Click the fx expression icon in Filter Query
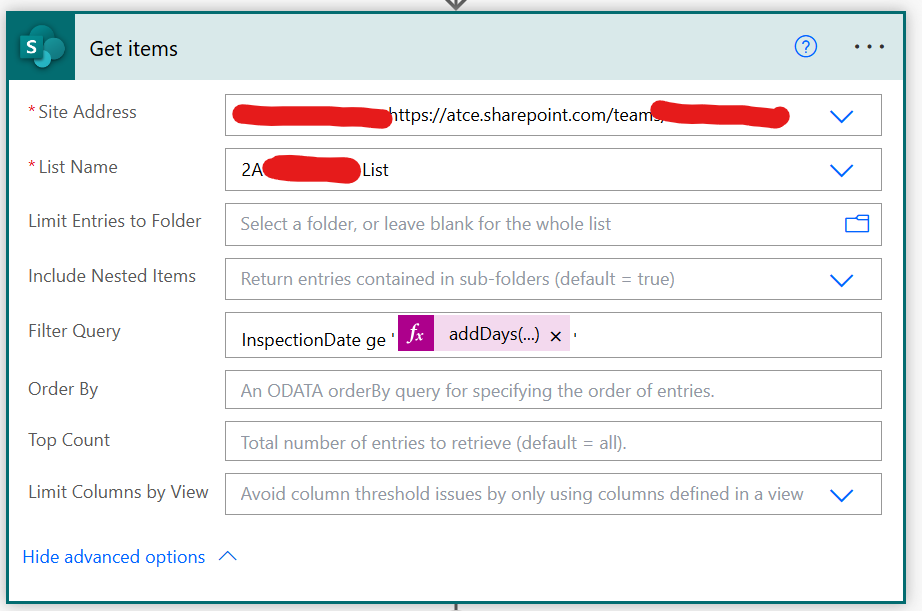Image resolution: width=922 pixels, height=611 pixels. click(416, 332)
